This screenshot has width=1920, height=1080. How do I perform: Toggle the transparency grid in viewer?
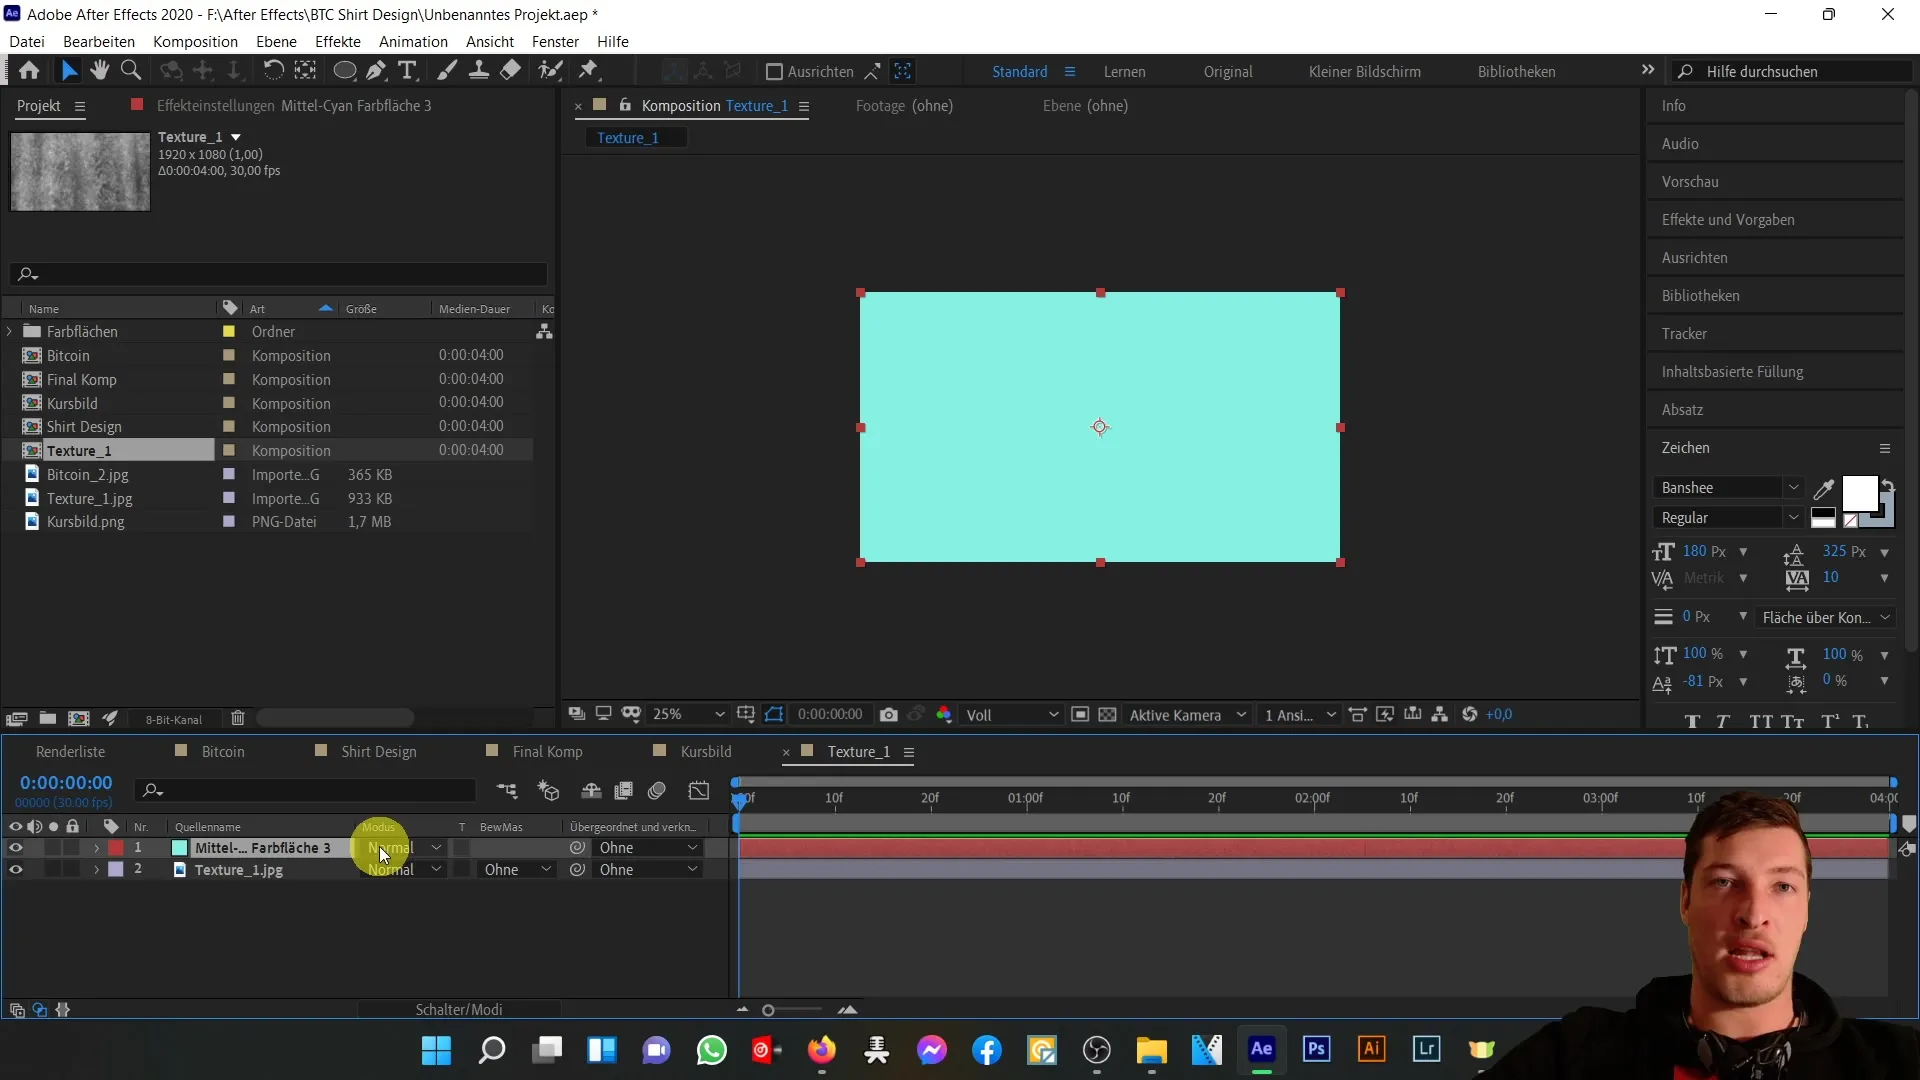click(1107, 714)
